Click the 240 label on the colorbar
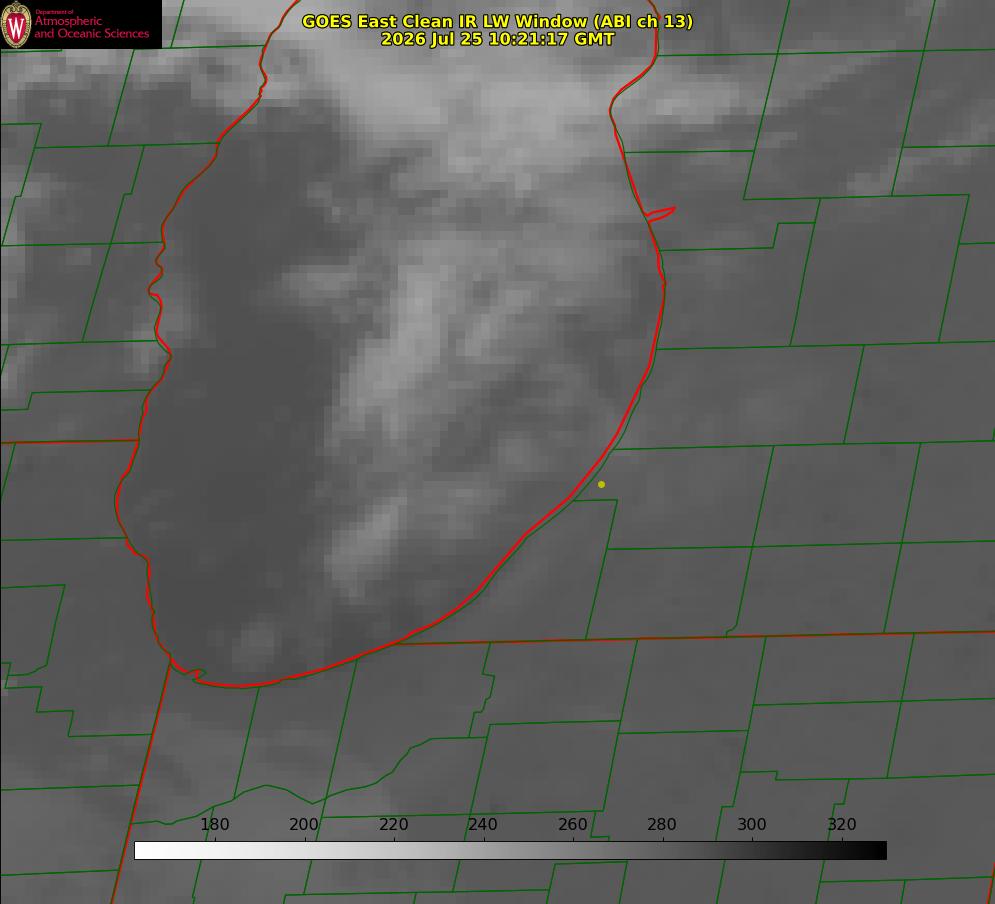 [x=483, y=824]
